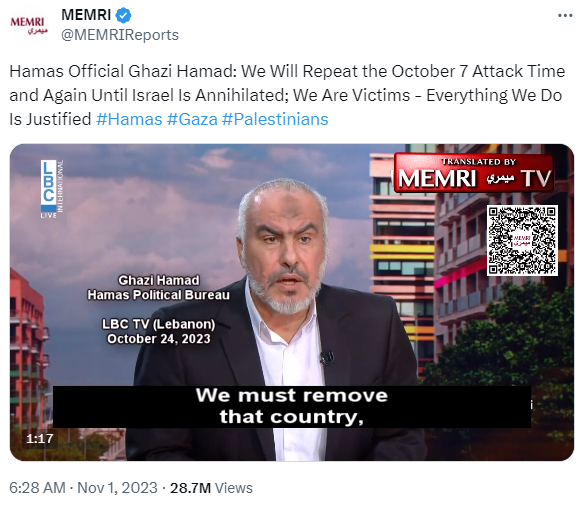Open the #Gaza hashtag
This screenshot has height=508, width=588.
click(192, 119)
